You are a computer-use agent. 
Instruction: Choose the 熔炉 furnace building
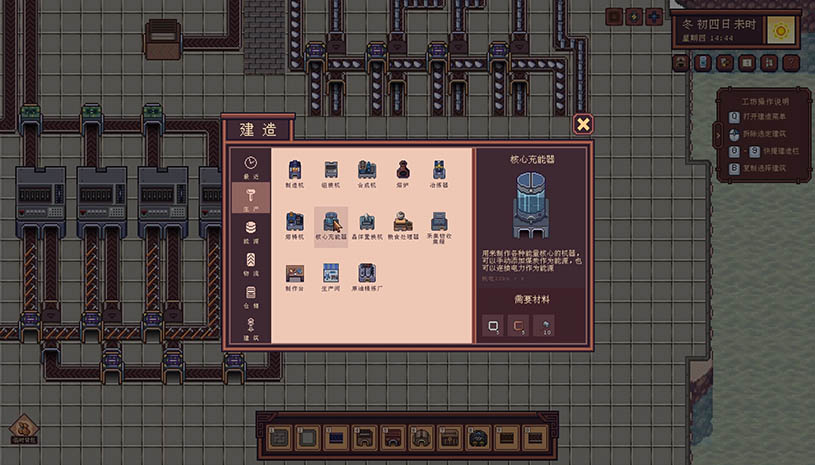[x=402, y=170]
